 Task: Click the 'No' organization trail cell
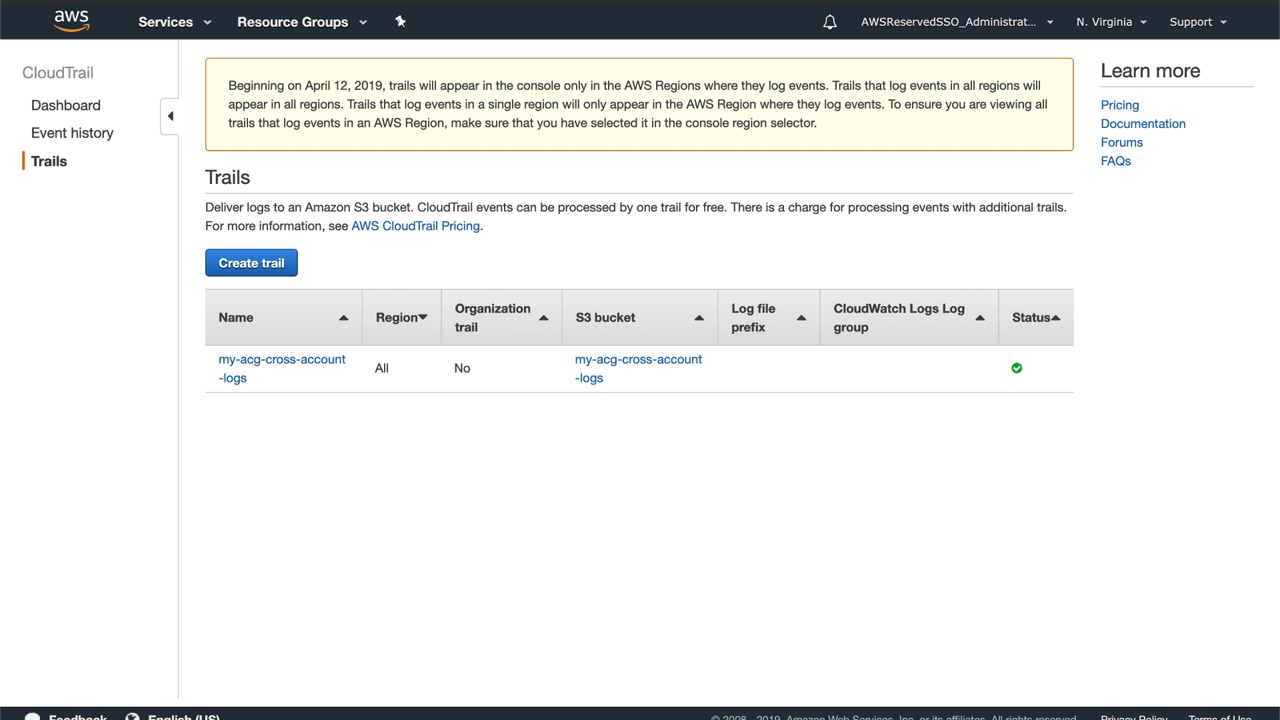[462, 368]
